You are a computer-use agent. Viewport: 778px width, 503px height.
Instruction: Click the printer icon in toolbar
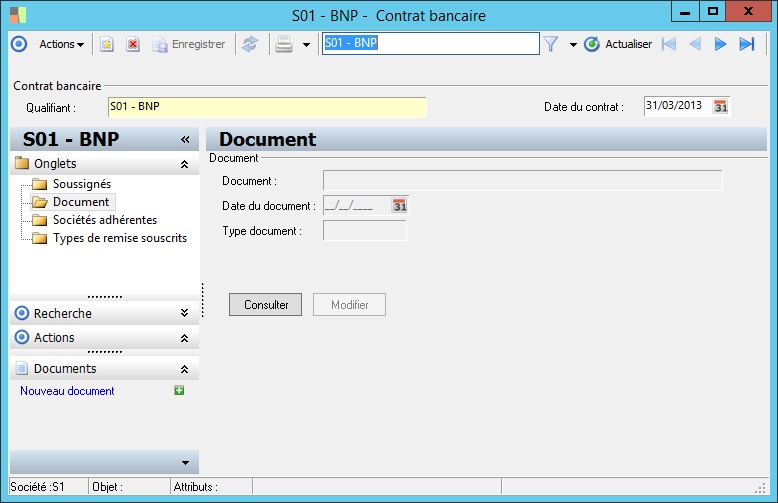(x=284, y=44)
